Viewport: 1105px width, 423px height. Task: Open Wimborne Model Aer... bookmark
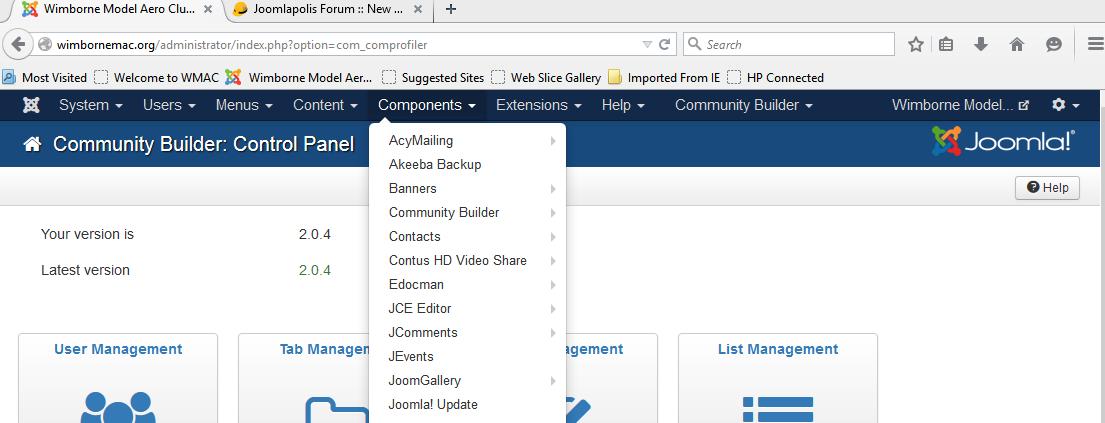pyautogui.click(x=299, y=78)
